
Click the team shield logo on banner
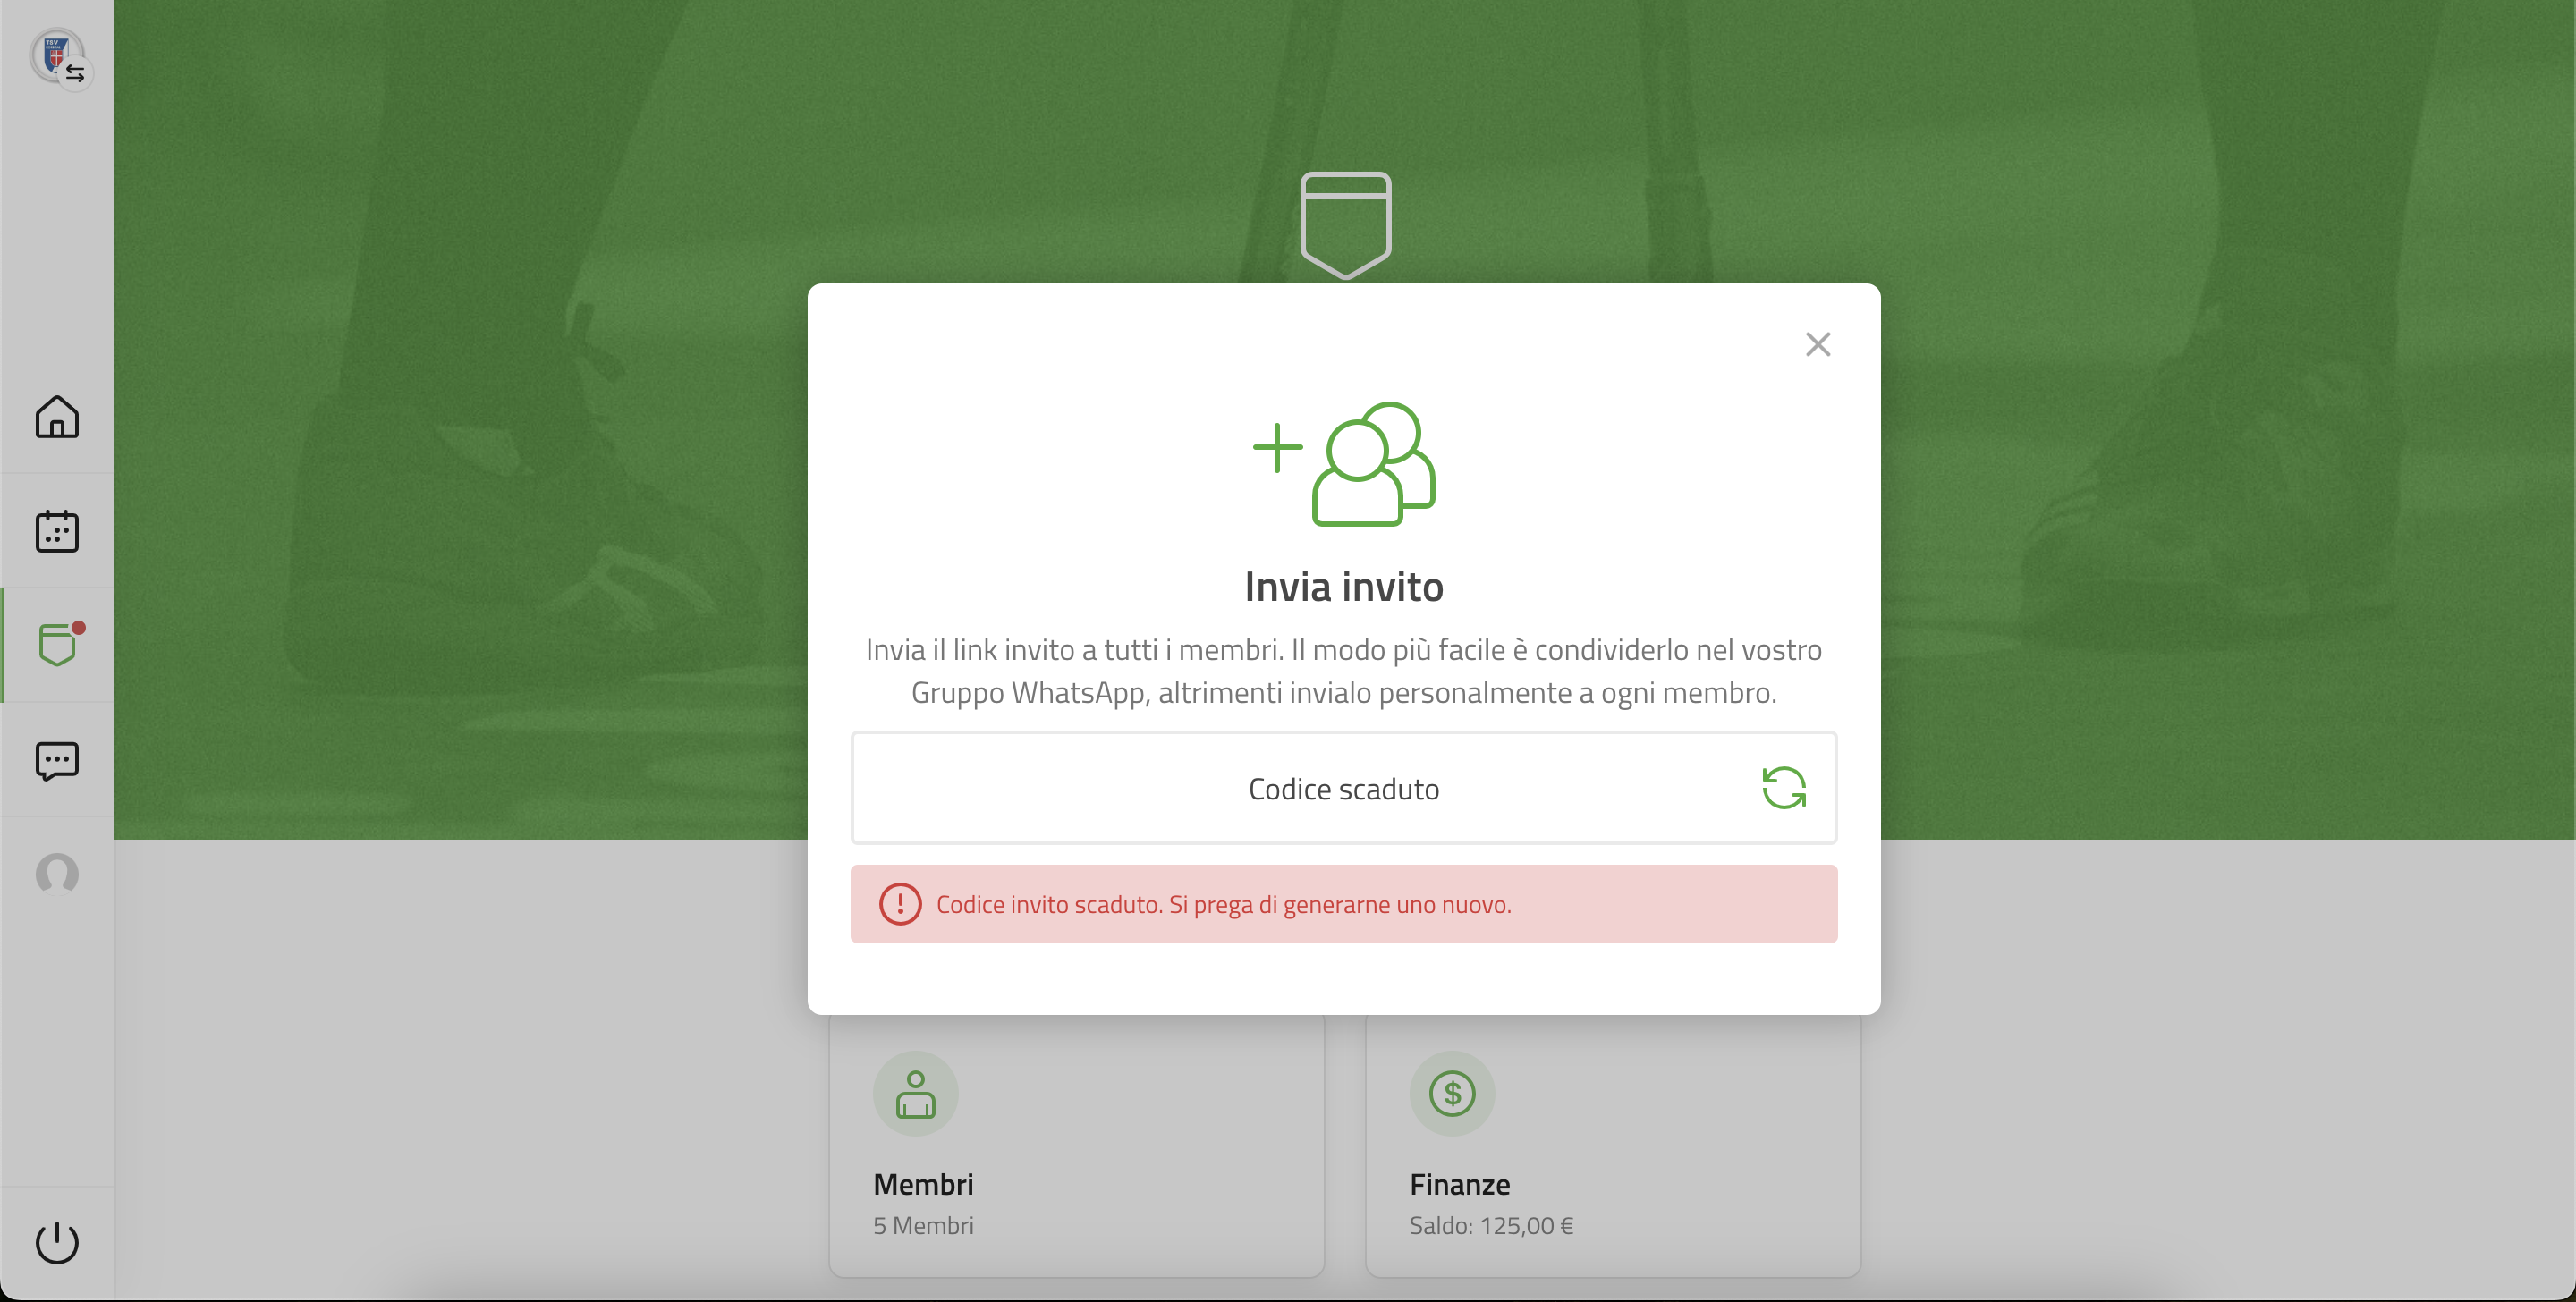coord(1345,225)
